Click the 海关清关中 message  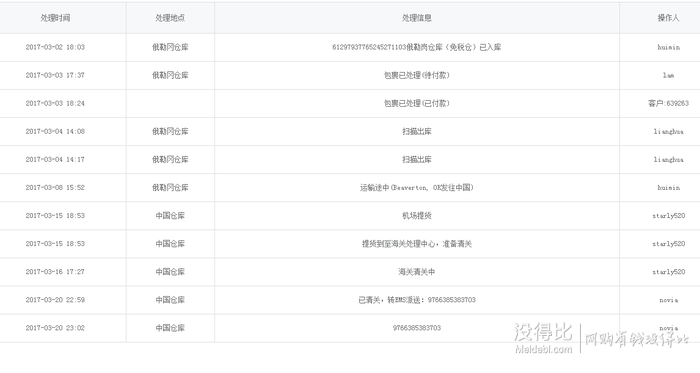(417, 272)
